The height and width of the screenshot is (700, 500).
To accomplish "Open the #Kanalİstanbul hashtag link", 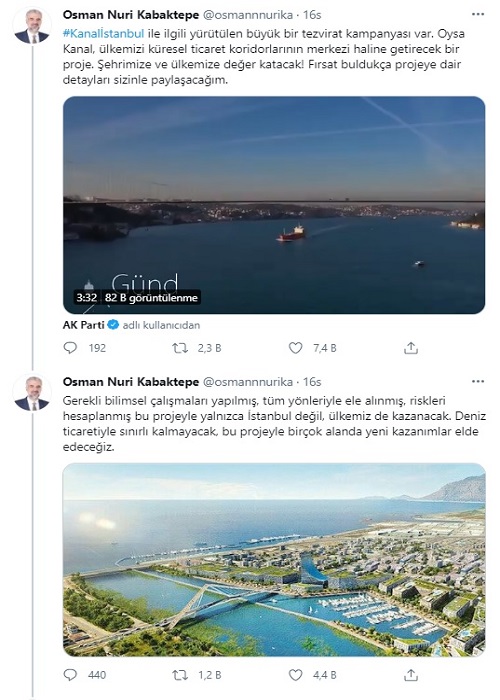I will [104, 33].
